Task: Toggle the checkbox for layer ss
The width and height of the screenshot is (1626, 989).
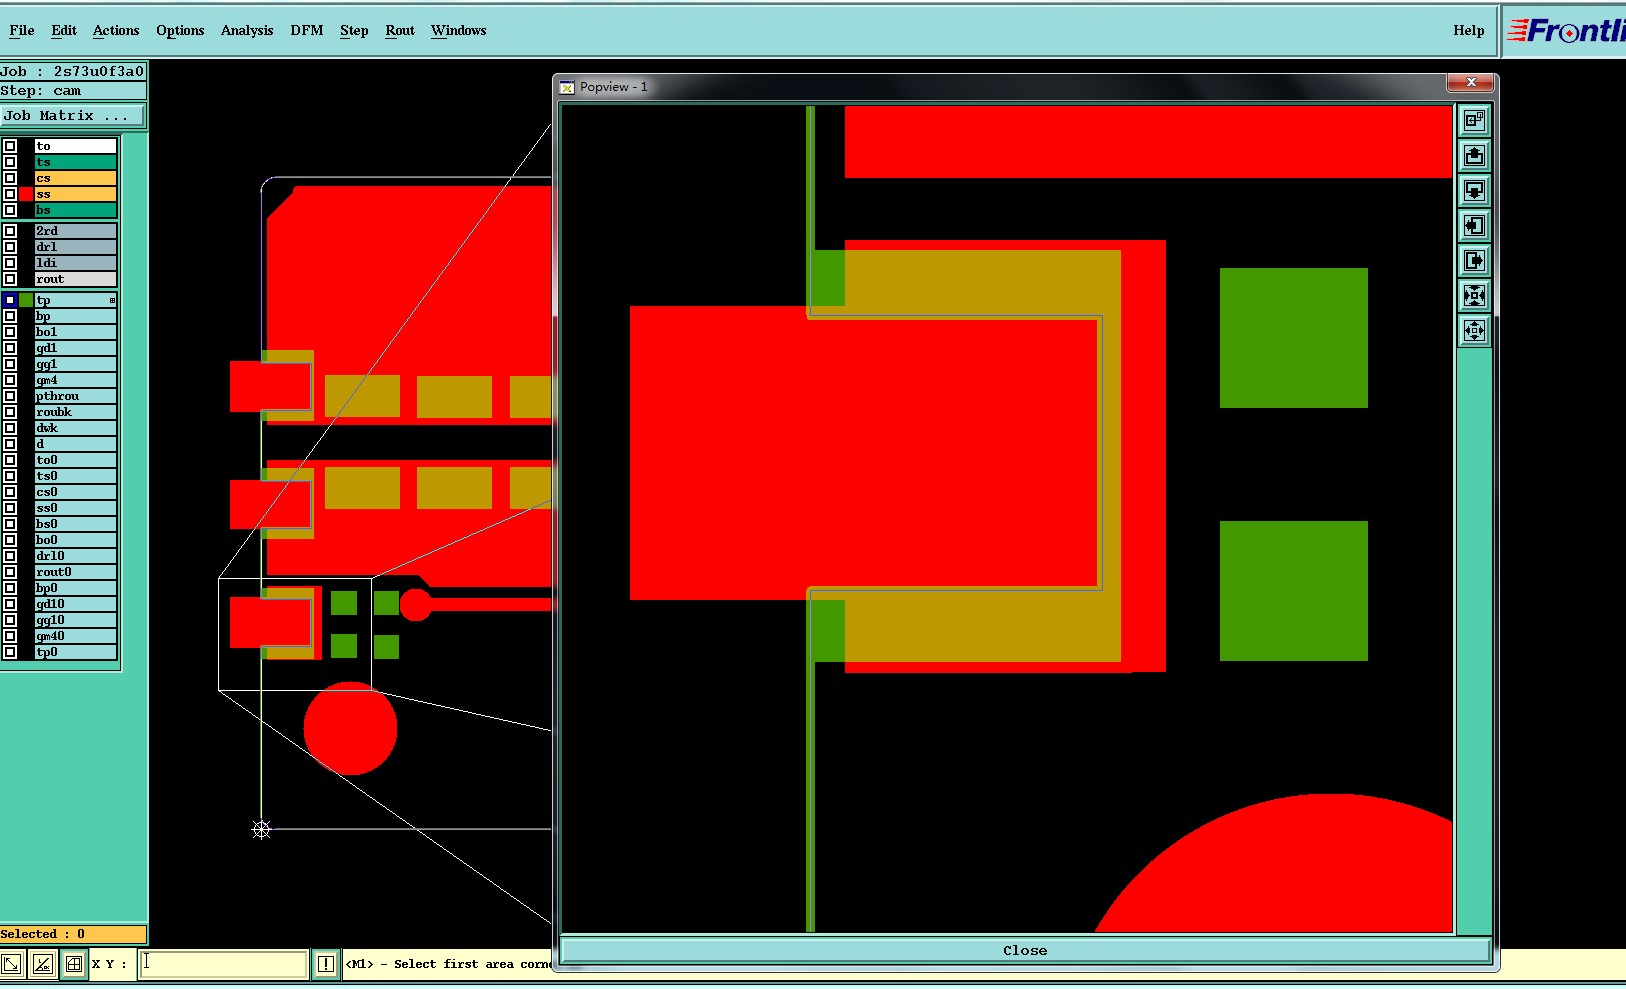Action: (x=10, y=194)
